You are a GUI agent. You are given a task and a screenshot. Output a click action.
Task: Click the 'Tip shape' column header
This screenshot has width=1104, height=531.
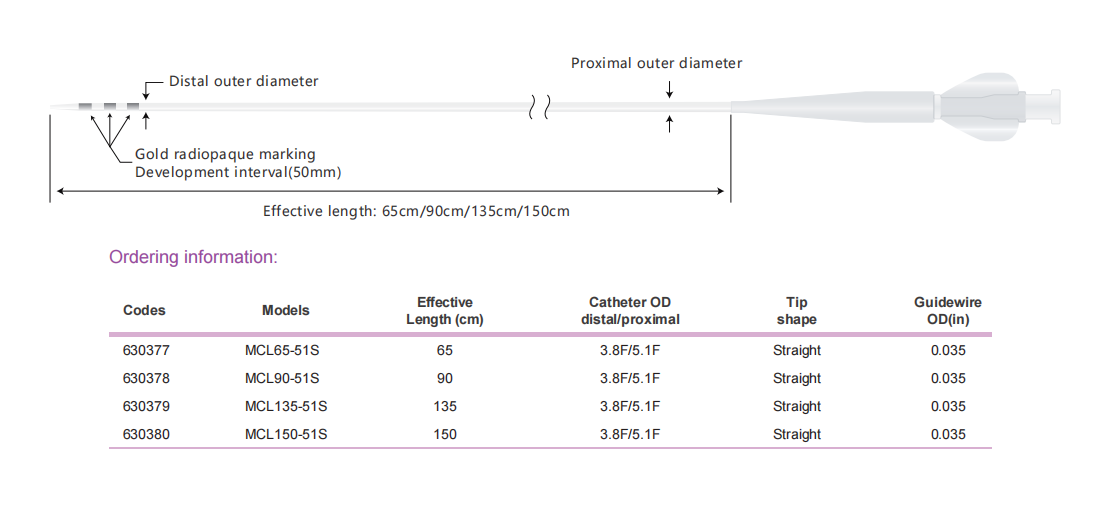796,311
